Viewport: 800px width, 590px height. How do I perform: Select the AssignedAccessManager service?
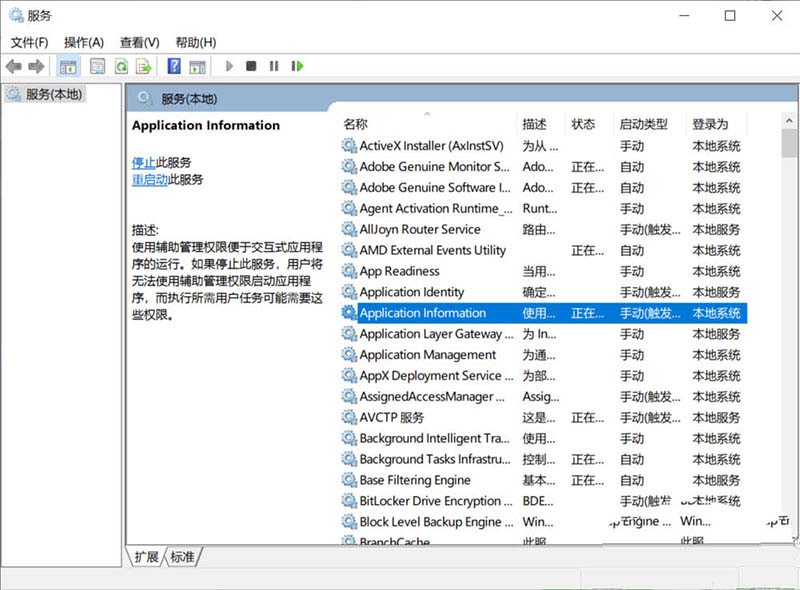544,397
